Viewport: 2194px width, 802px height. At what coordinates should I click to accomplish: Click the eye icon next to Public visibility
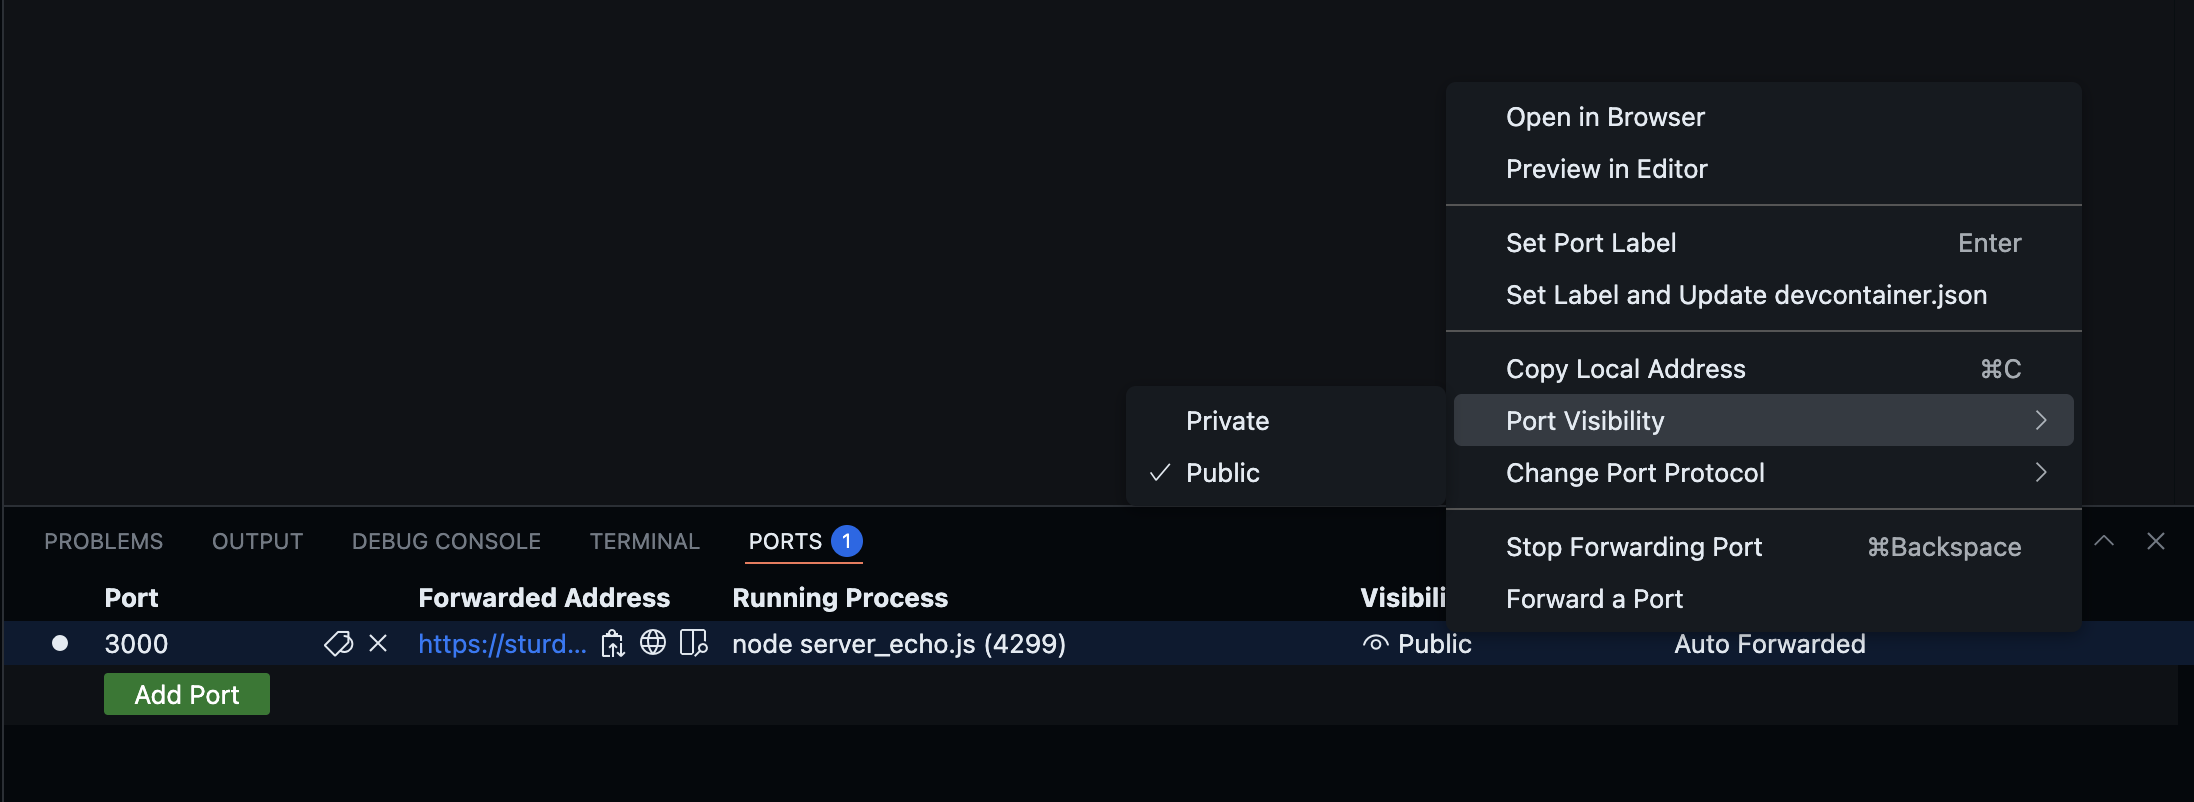pyautogui.click(x=1374, y=643)
